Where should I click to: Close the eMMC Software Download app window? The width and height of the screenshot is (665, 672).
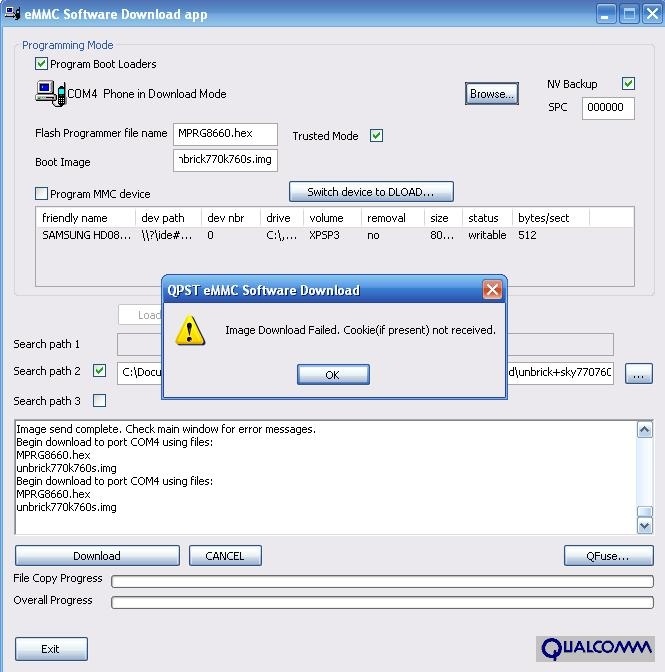tap(652, 14)
